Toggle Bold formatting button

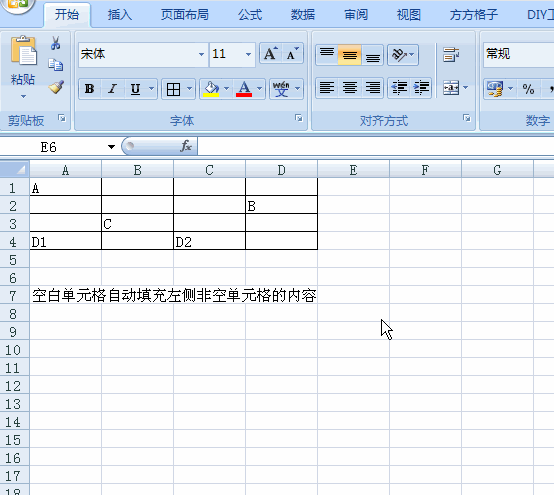[89, 89]
